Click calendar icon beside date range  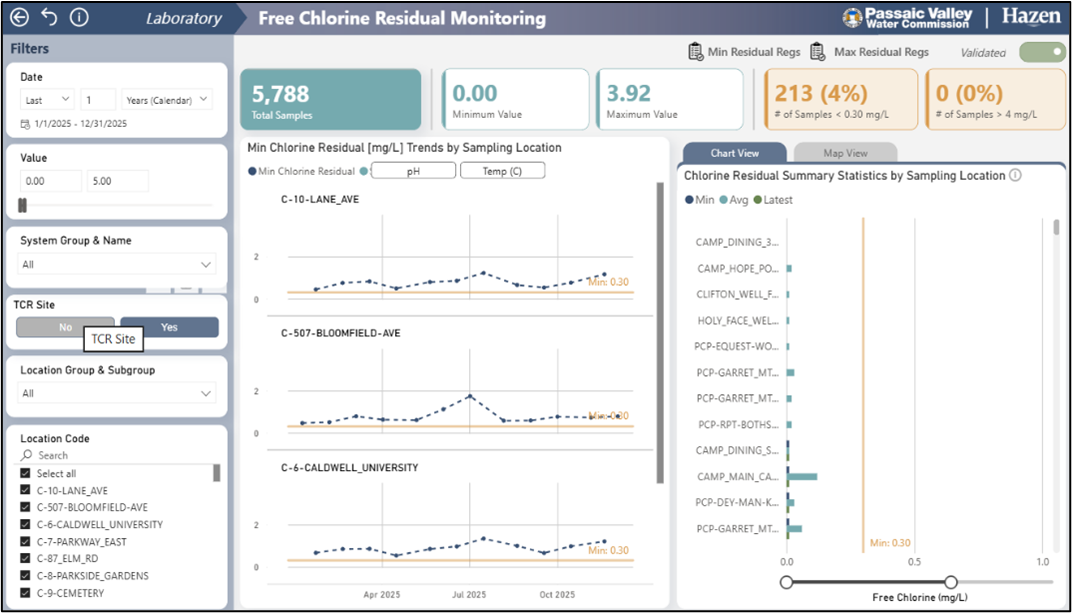click(x=25, y=124)
